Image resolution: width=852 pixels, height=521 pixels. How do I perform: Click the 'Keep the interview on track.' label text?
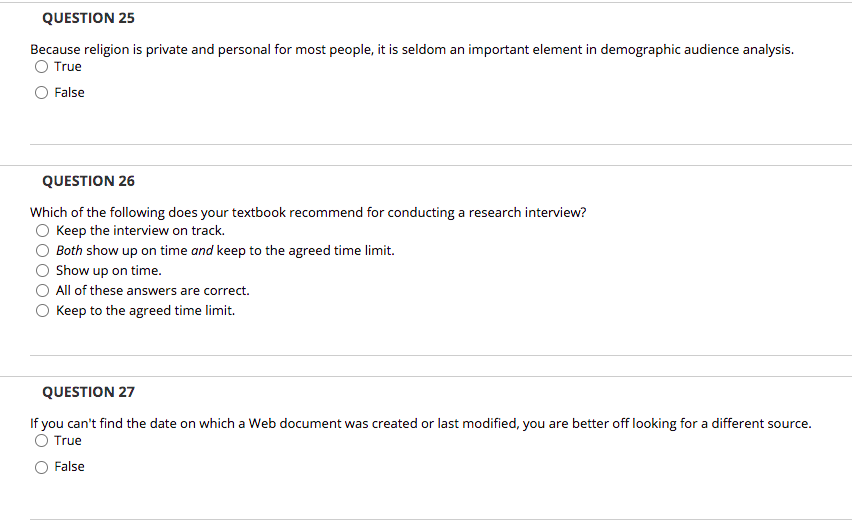tap(140, 230)
